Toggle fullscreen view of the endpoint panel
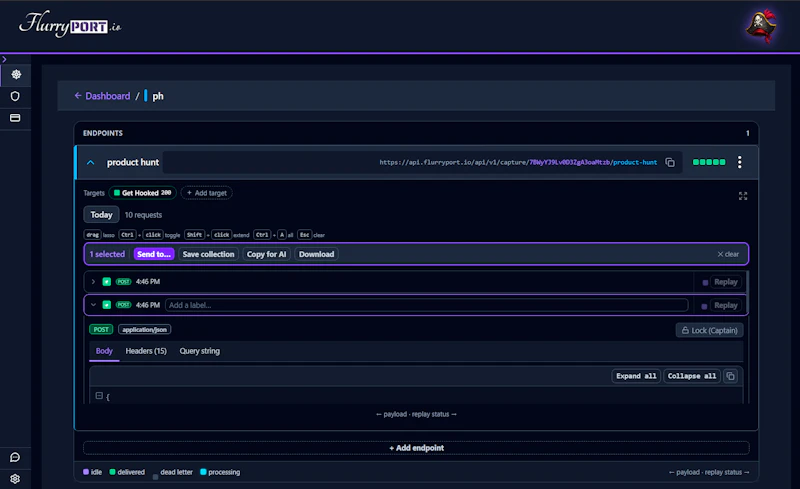 click(743, 196)
